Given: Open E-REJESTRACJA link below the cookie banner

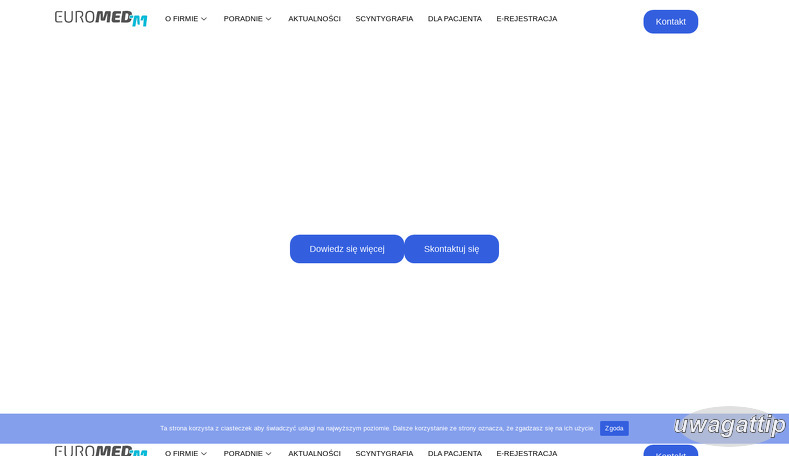Looking at the screenshot, I should pos(526,453).
